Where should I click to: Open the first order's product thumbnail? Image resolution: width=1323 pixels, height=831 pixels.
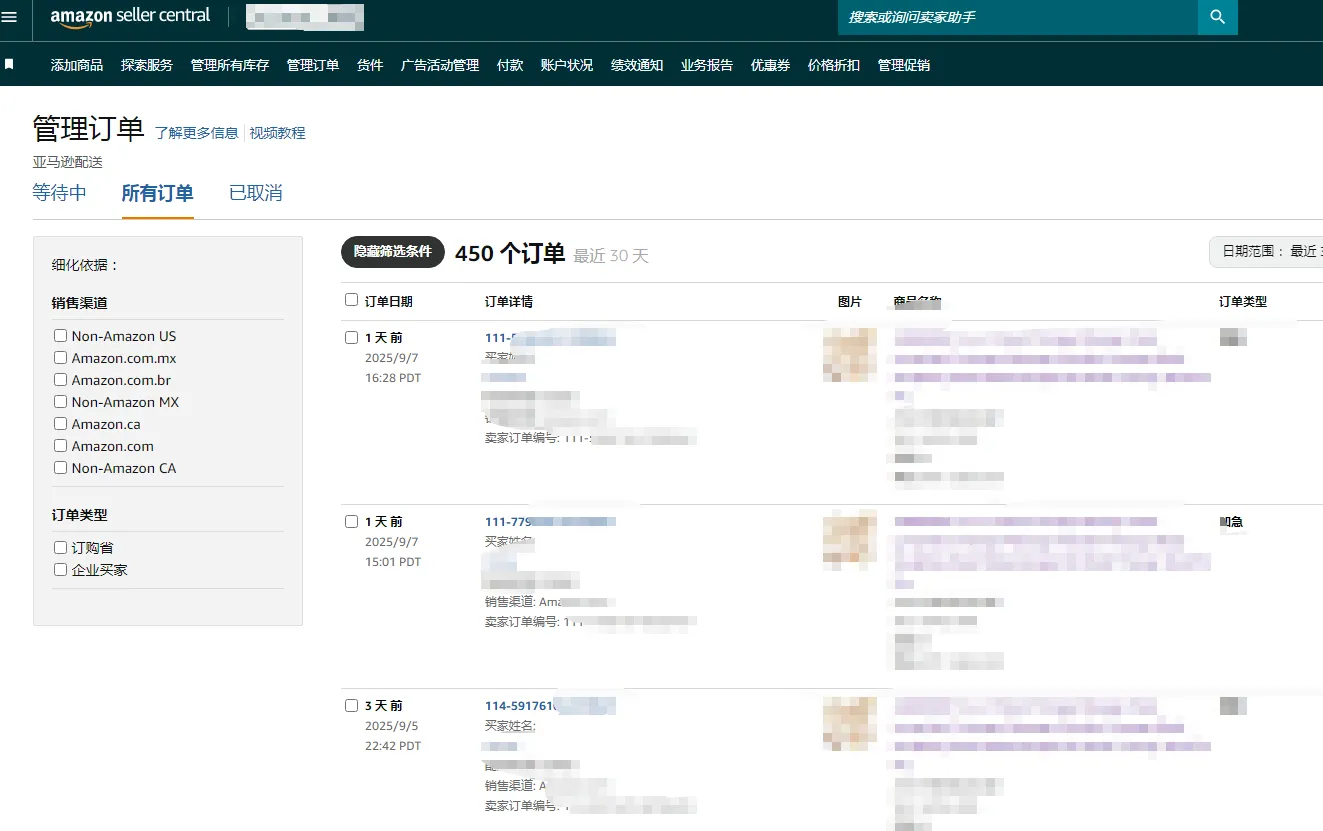(x=849, y=355)
